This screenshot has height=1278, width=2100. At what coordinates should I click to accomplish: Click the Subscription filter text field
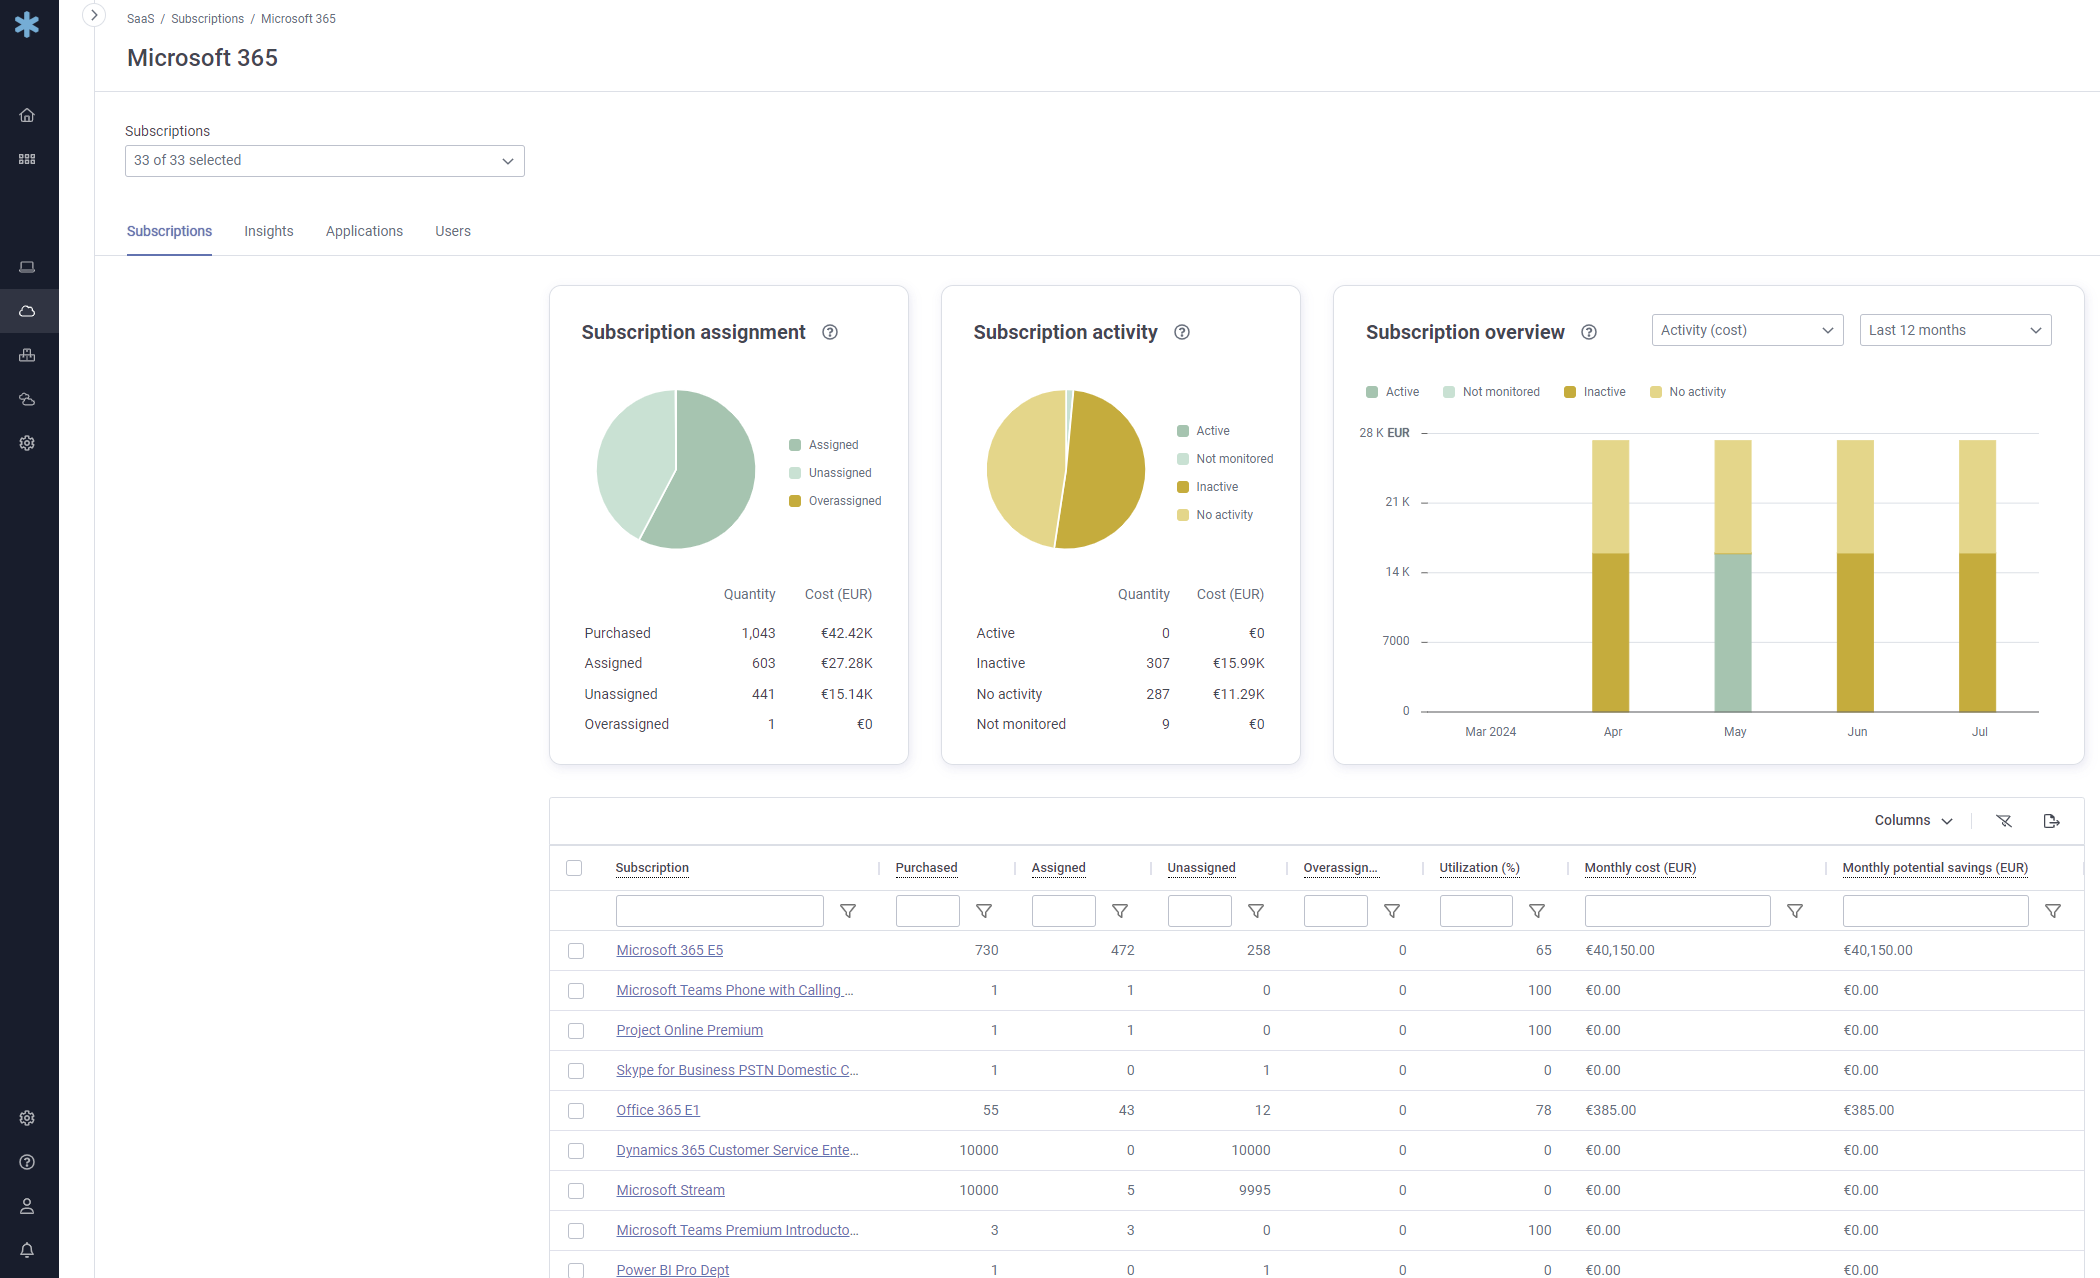[x=720, y=911]
